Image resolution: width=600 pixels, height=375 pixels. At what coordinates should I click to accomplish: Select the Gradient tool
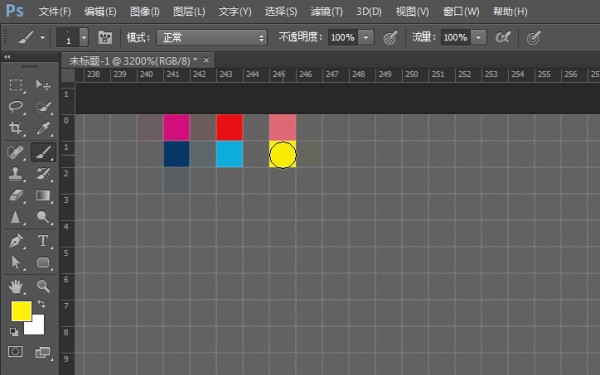[43, 196]
